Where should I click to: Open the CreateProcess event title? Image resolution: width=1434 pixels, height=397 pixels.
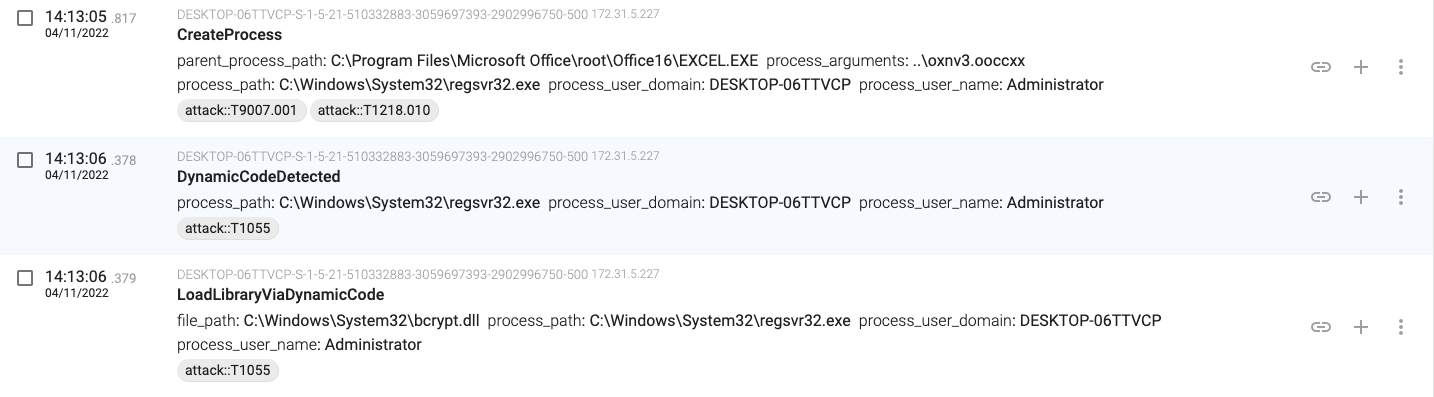pyautogui.click(x=229, y=35)
